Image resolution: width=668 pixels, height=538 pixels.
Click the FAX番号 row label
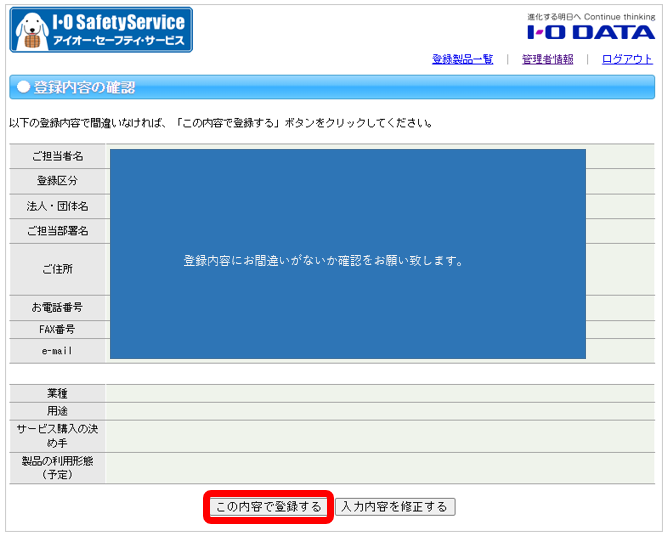point(57,329)
